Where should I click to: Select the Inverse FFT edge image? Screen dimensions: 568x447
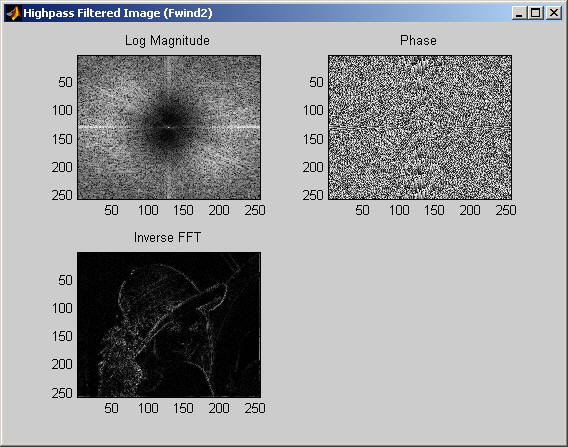(169, 325)
